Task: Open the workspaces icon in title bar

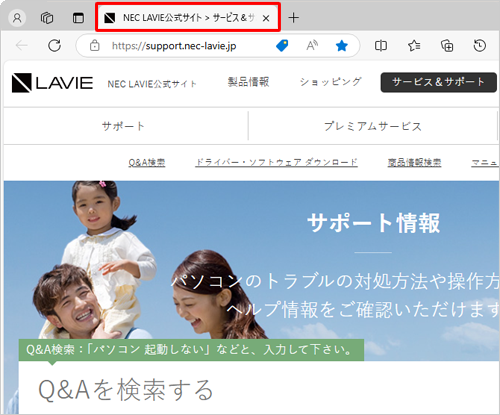Action: click(x=47, y=18)
